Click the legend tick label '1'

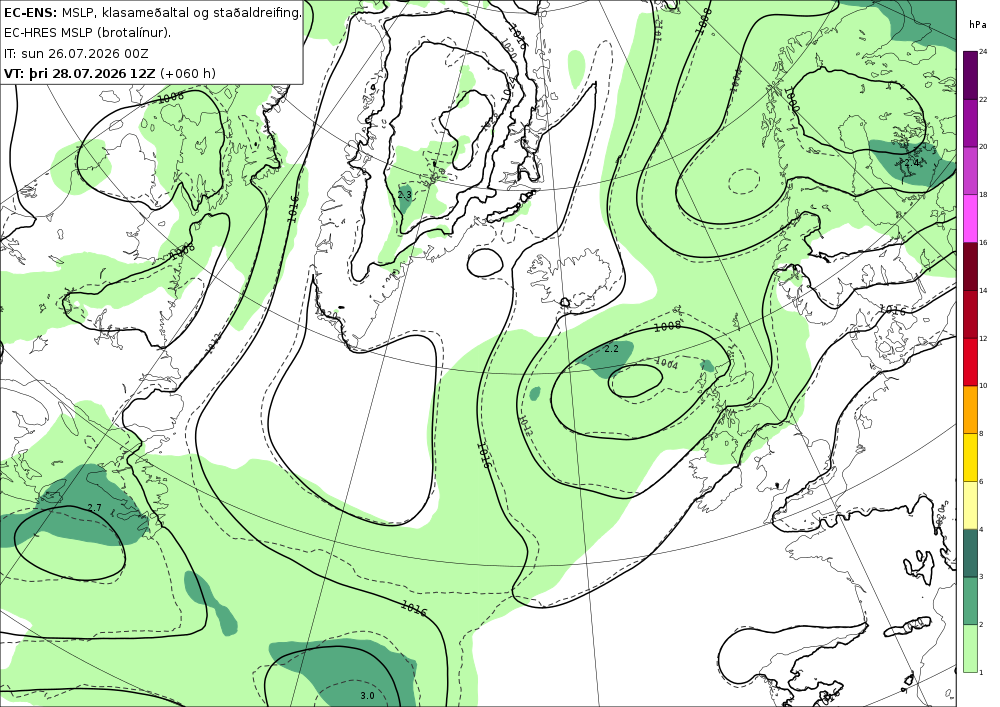[981, 673]
